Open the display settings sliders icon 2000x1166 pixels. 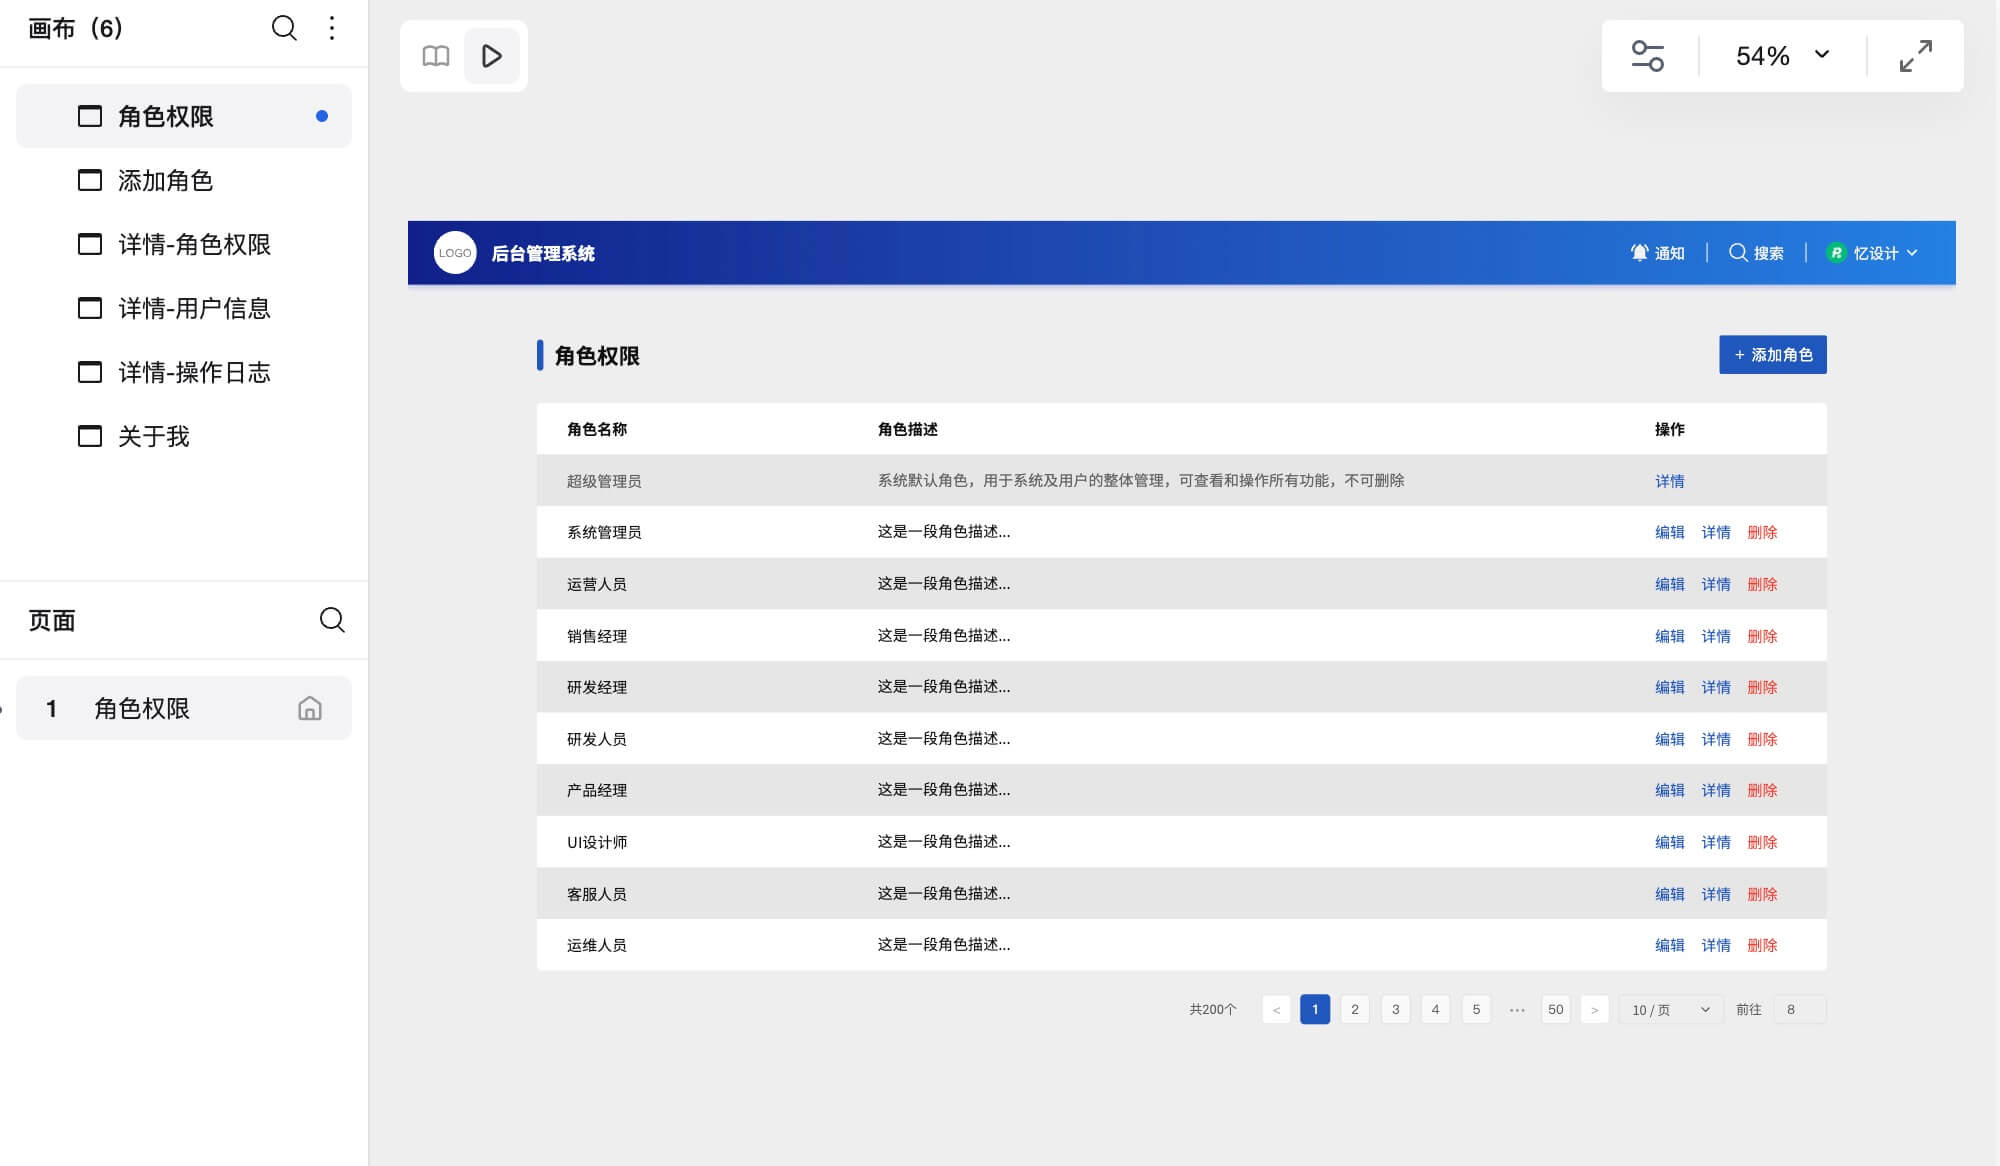[x=1647, y=56]
